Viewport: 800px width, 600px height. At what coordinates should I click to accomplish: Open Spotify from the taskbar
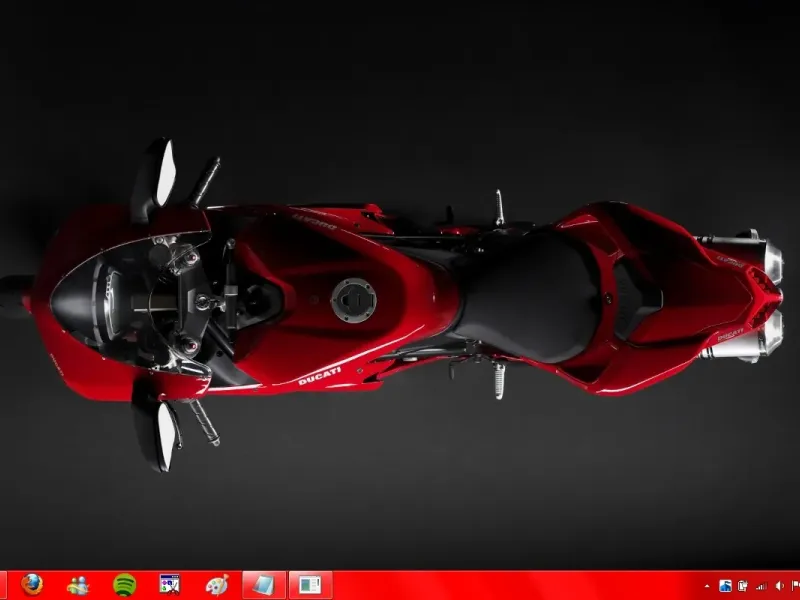[124, 584]
